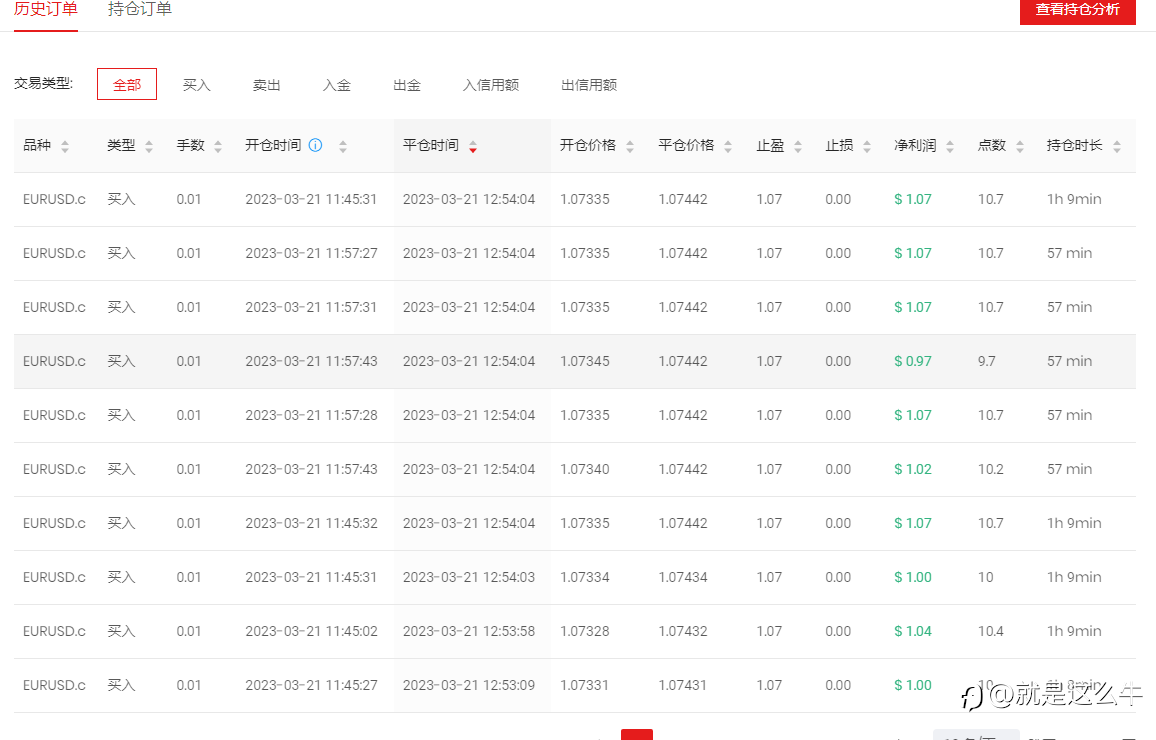
Task: Filter transactions by 买入
Action: click(x=197, y=85)
